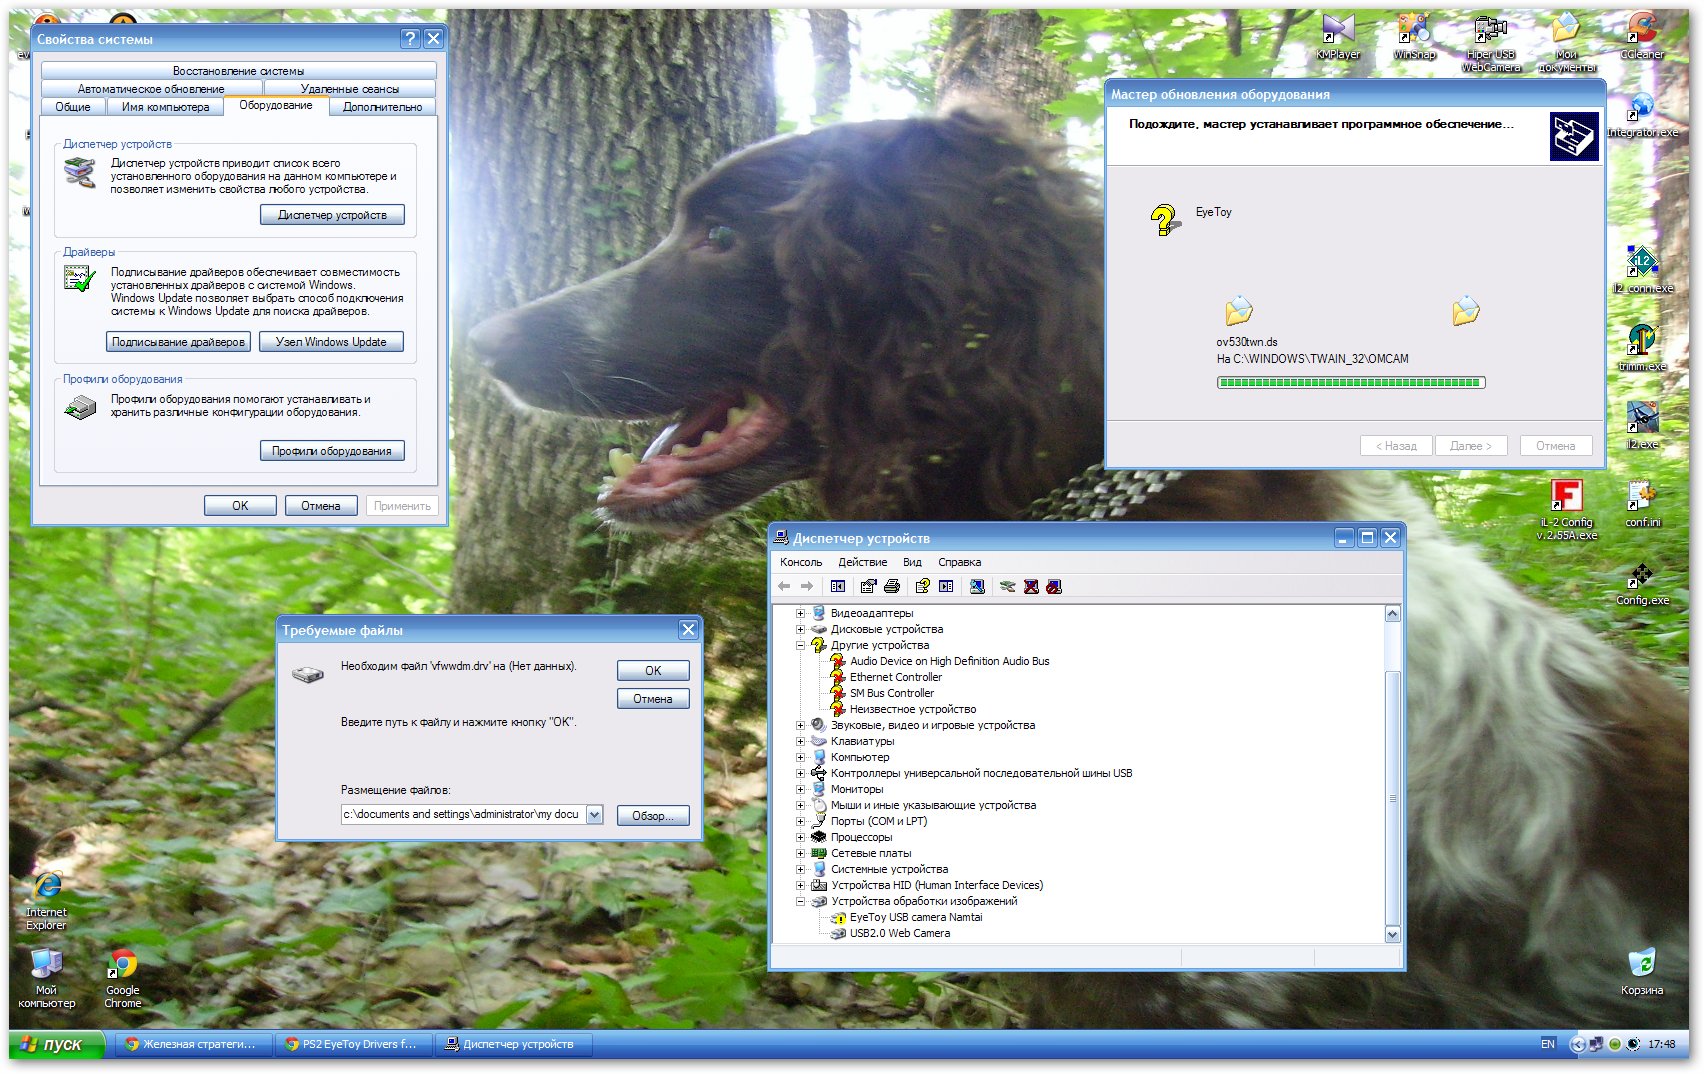This screenshot has width=1704, height=1074.
Task: Expand the Процессоры tree node
Action: tap(800, 838)
